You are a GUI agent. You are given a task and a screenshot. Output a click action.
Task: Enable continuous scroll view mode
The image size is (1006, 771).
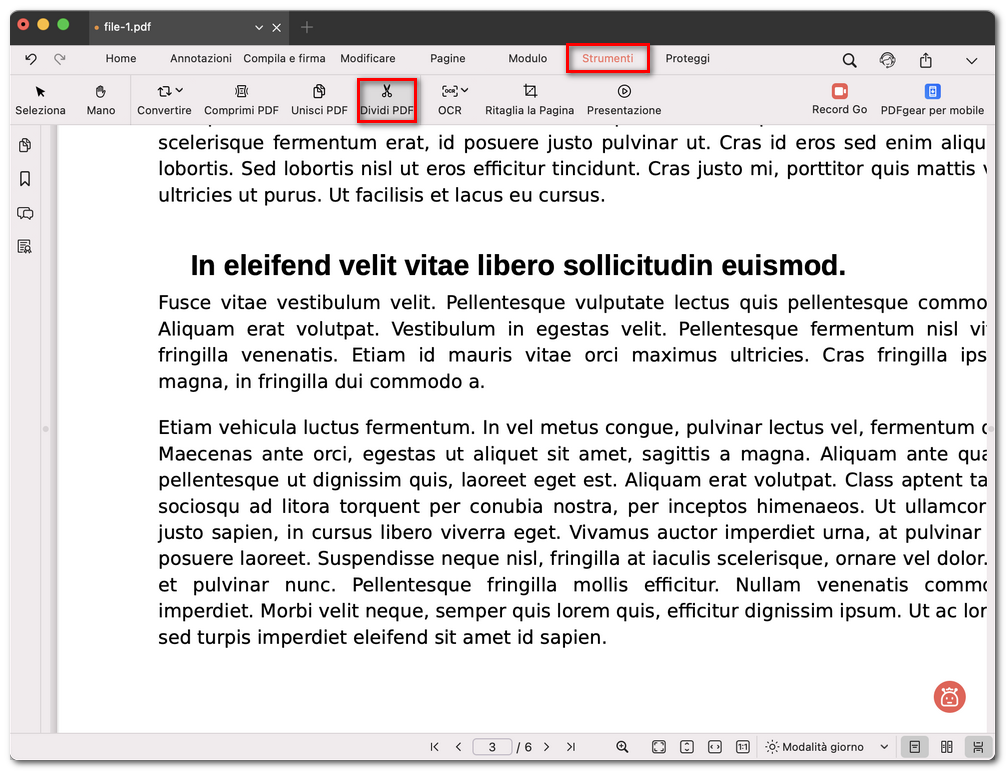[978, 746]
